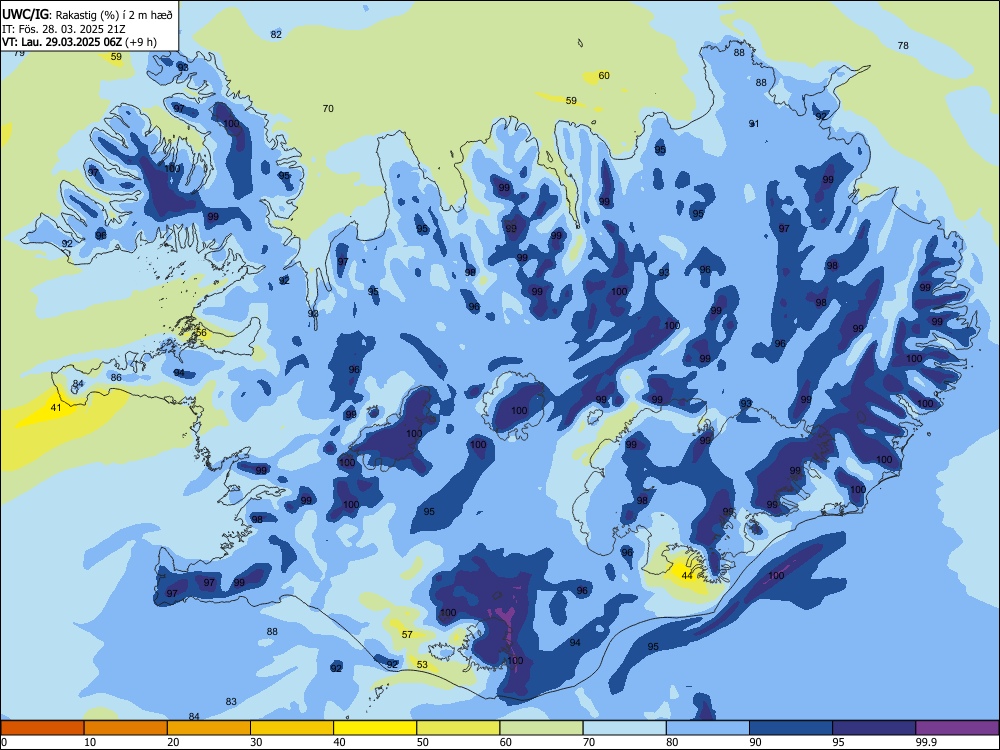Click legend scale label '20'
The image size is (1000, 750).
tap(173, 742)
